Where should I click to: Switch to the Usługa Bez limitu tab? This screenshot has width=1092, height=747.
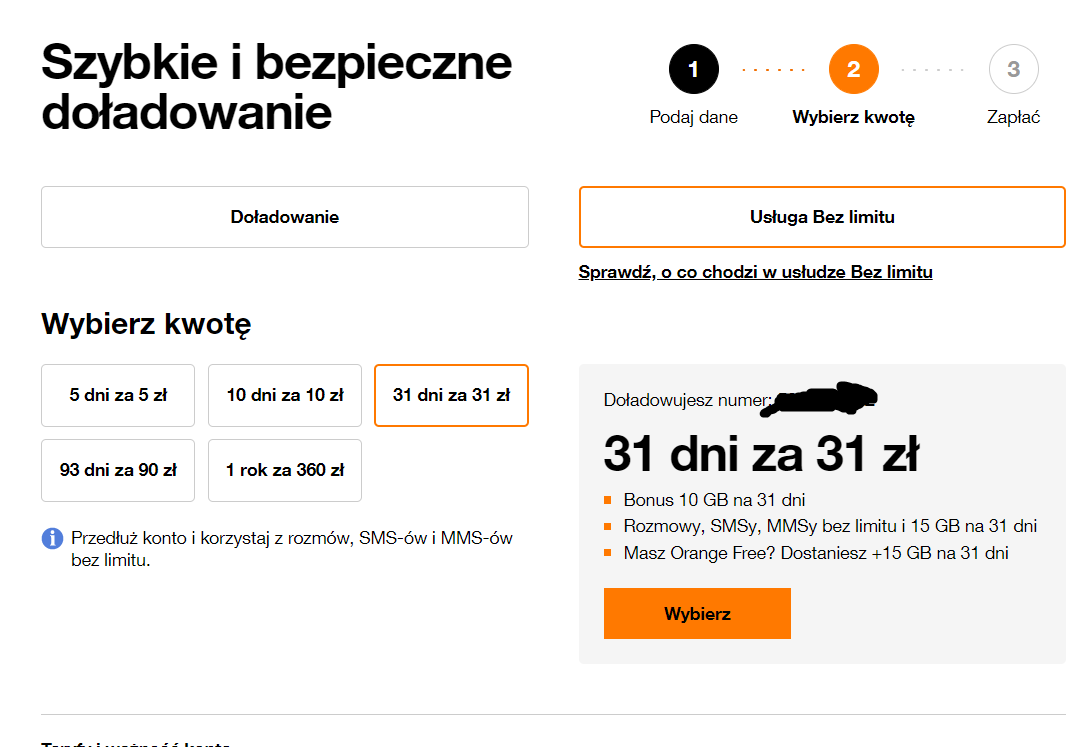point(822,217)
